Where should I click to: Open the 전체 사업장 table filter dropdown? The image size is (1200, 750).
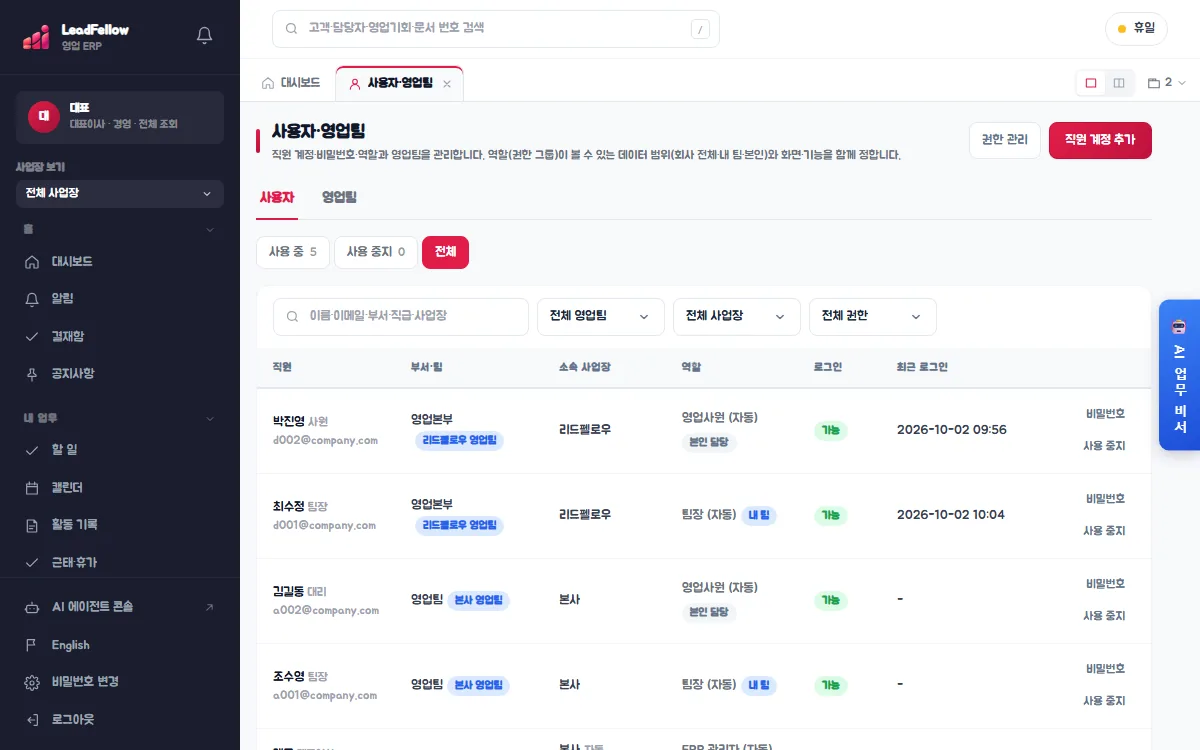pos(737,316)
